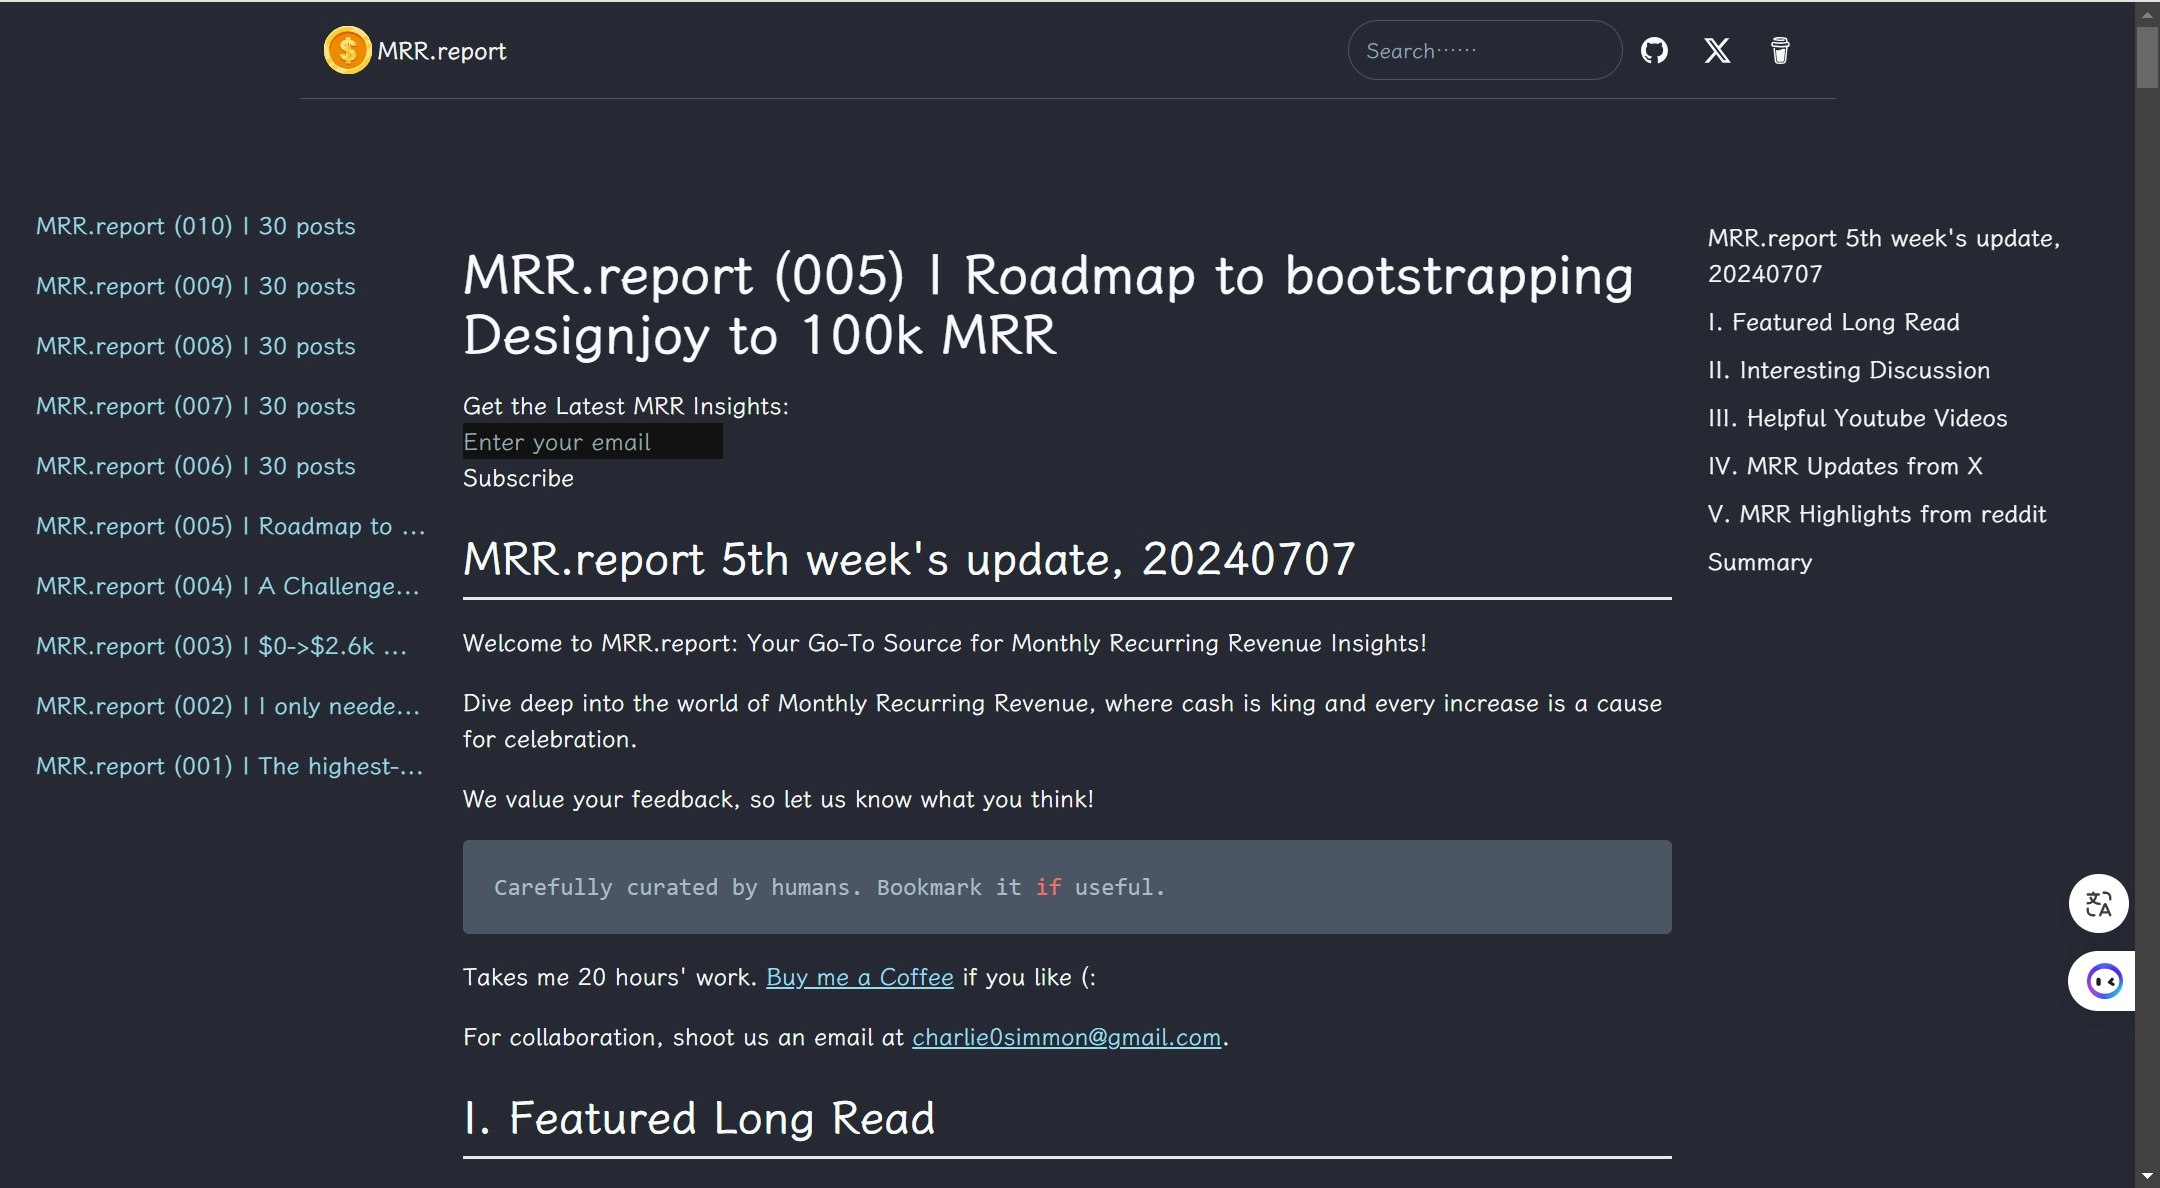The image size is (2160, 1188).
Task: Click the MRR.report site title text
Action: point(441,51)
